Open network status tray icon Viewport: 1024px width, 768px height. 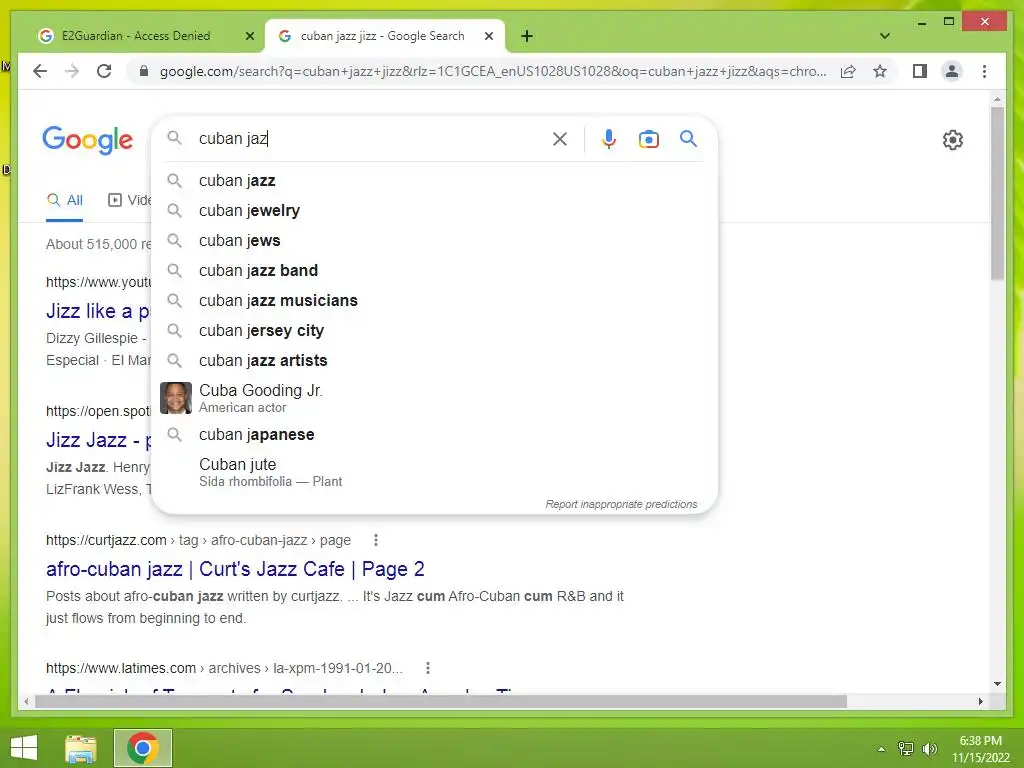[906, 749]
